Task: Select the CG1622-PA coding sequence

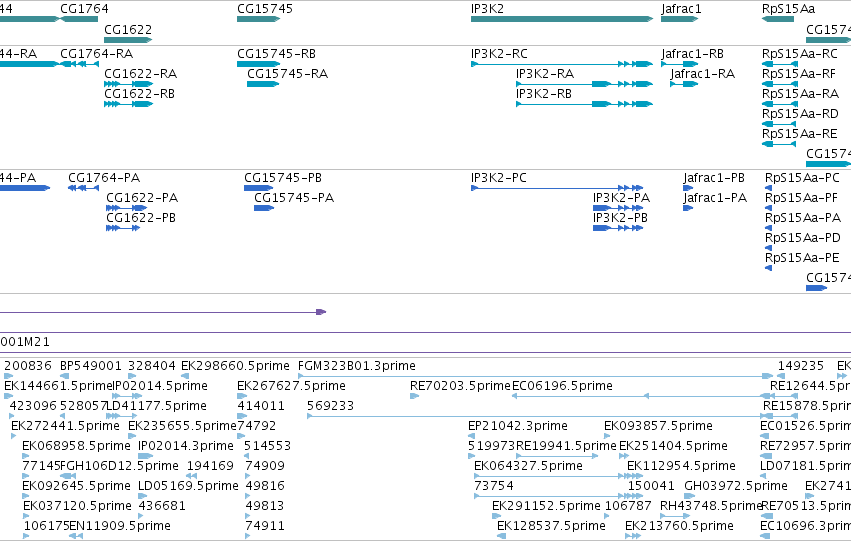Action: [x=126, y=208]
